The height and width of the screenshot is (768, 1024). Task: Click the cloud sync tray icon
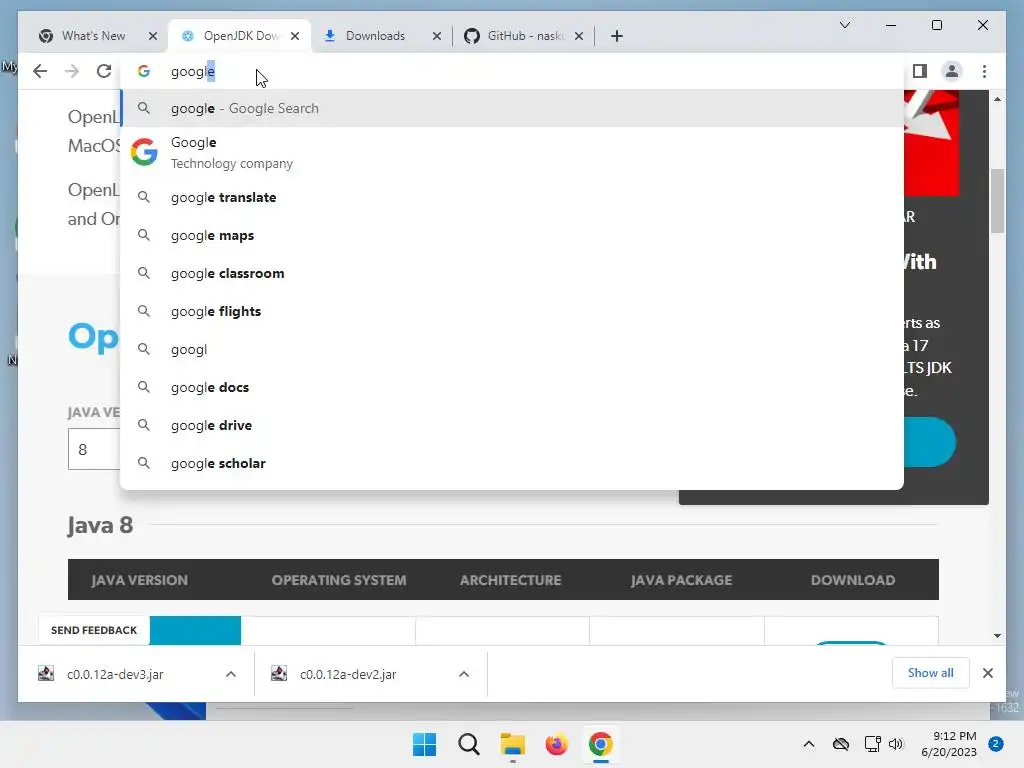pyautogui.click(x=841, y=744)
